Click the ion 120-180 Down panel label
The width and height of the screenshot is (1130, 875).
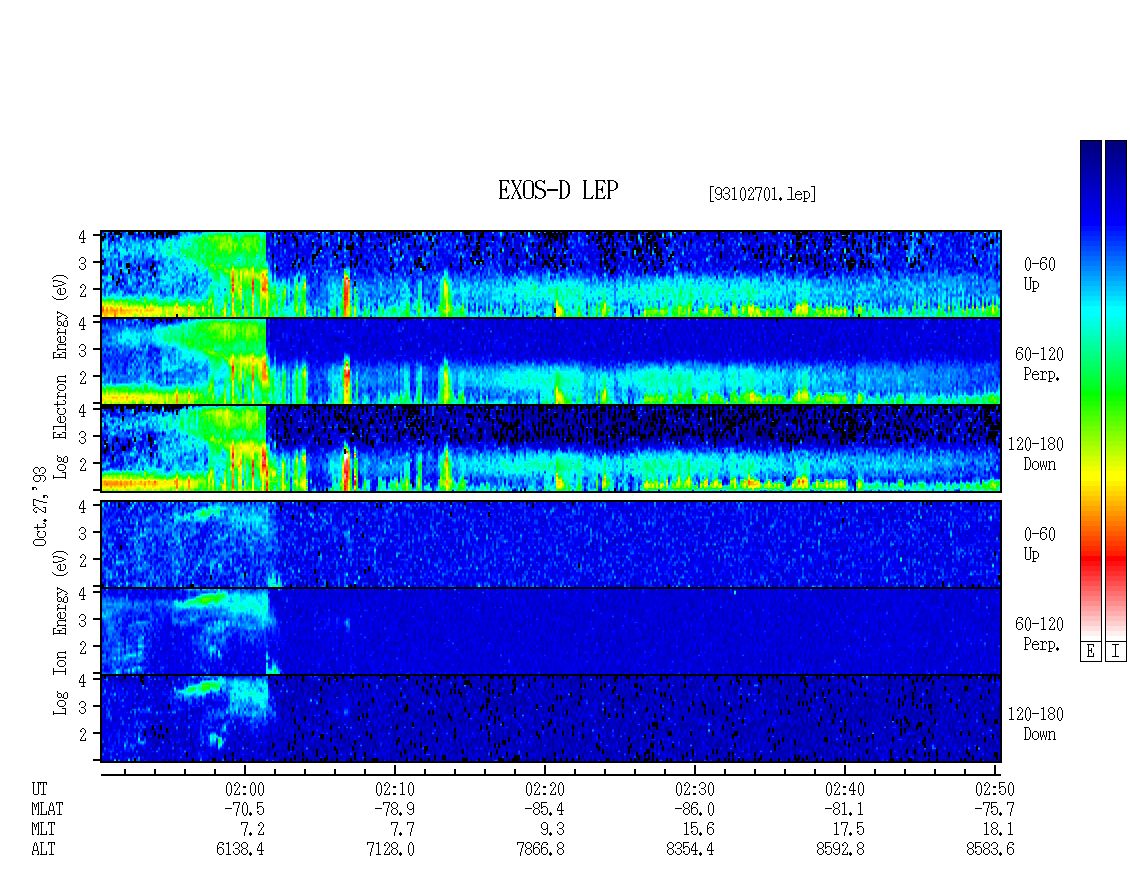click(1035, 724)
